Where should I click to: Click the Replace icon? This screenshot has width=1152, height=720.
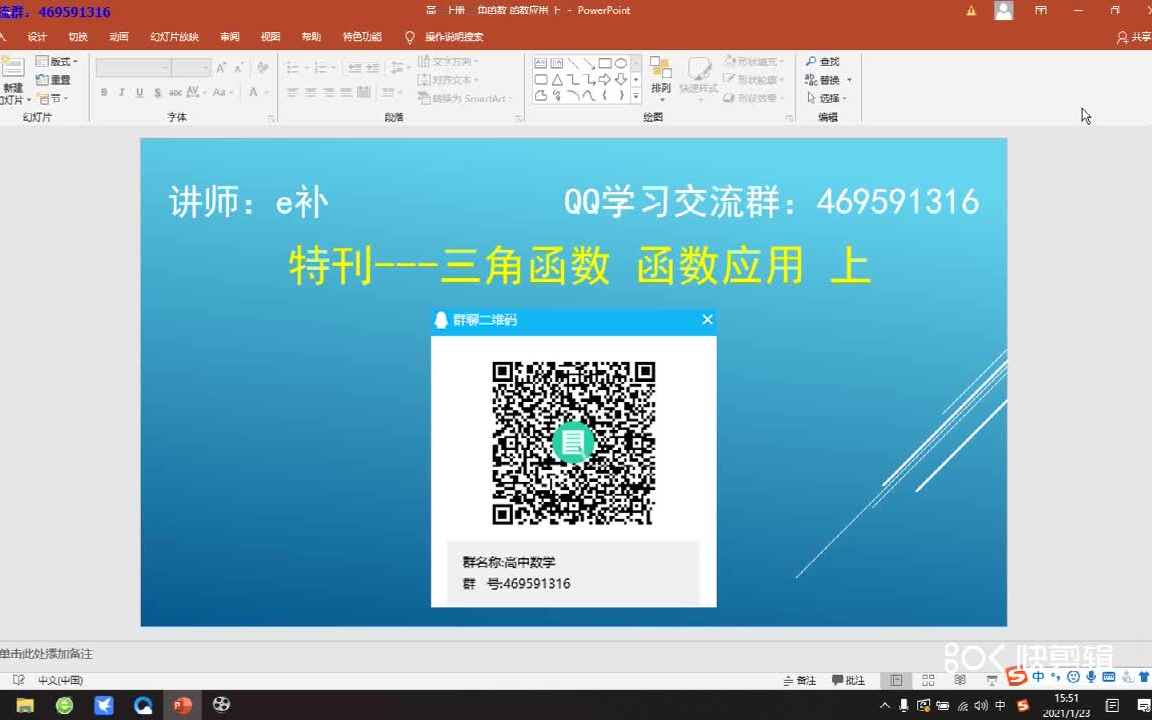pos(826,80)
